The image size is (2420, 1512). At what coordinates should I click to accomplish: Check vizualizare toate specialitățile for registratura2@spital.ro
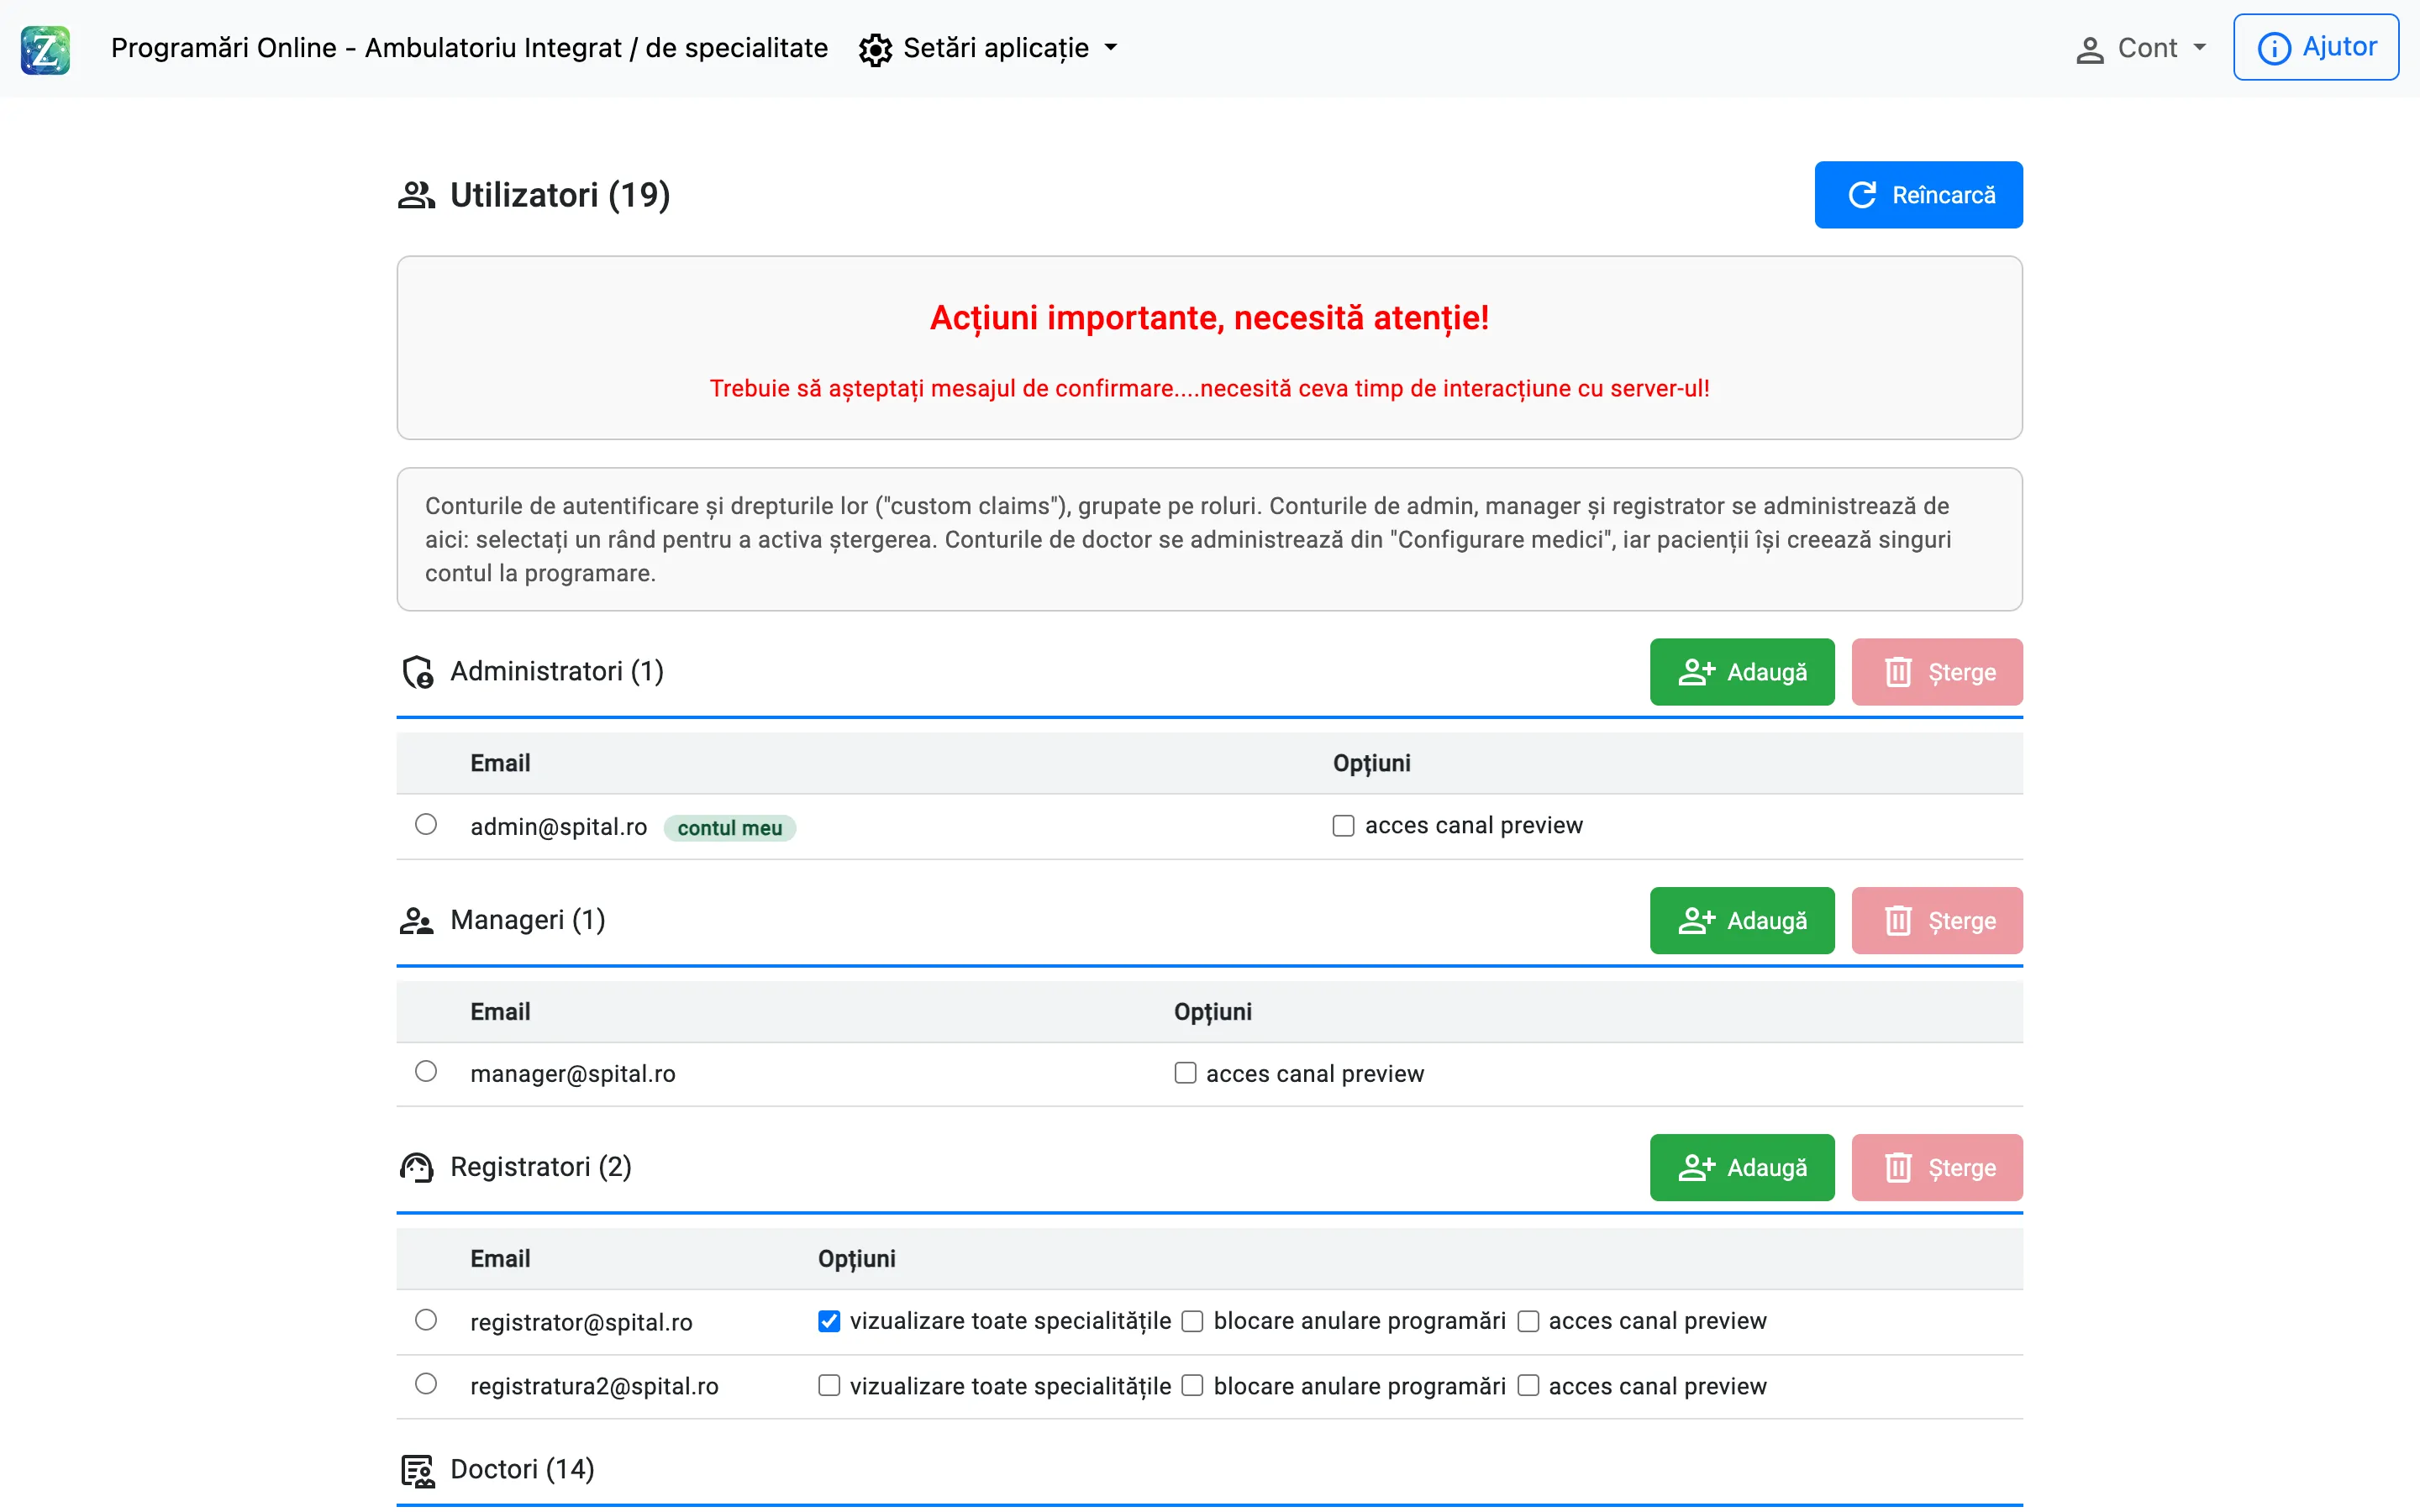tap(829, 1385)
